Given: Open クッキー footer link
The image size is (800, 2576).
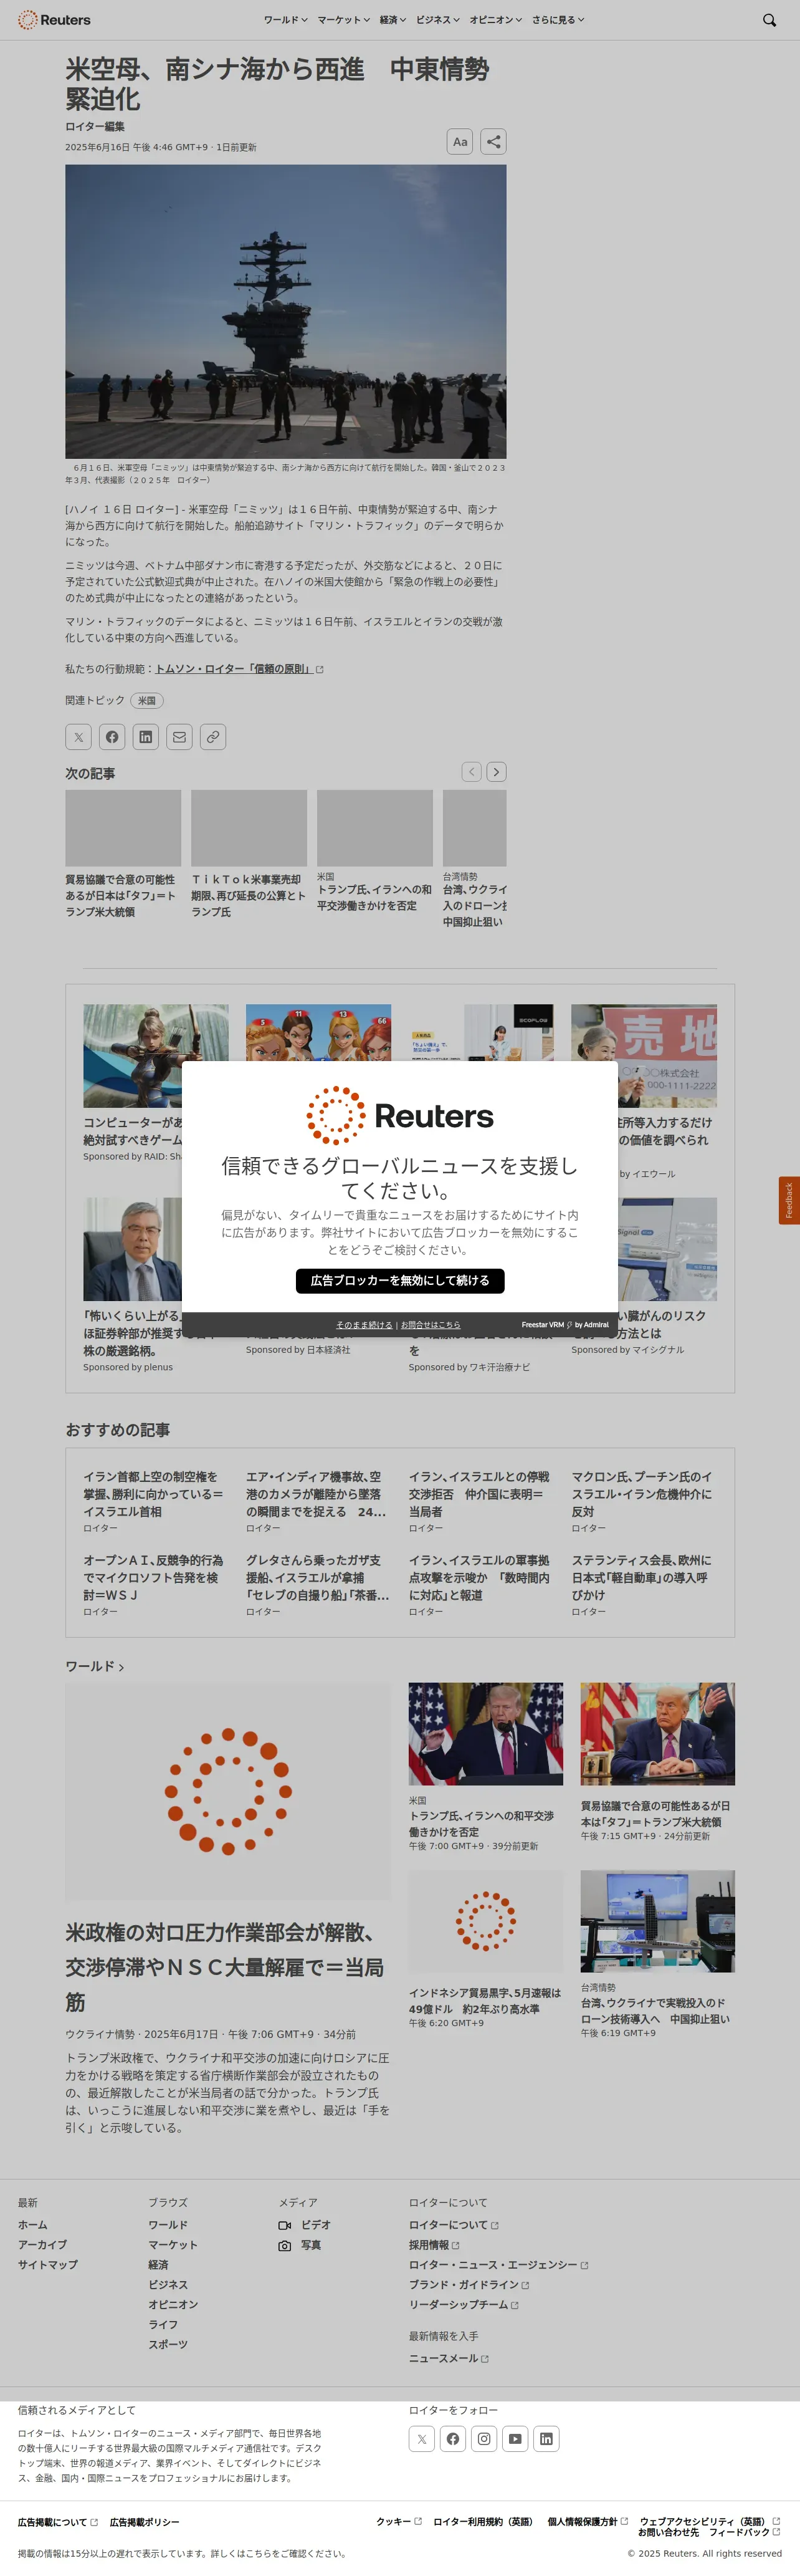Looking at the screenshot, I should [x=399, y=2521].
